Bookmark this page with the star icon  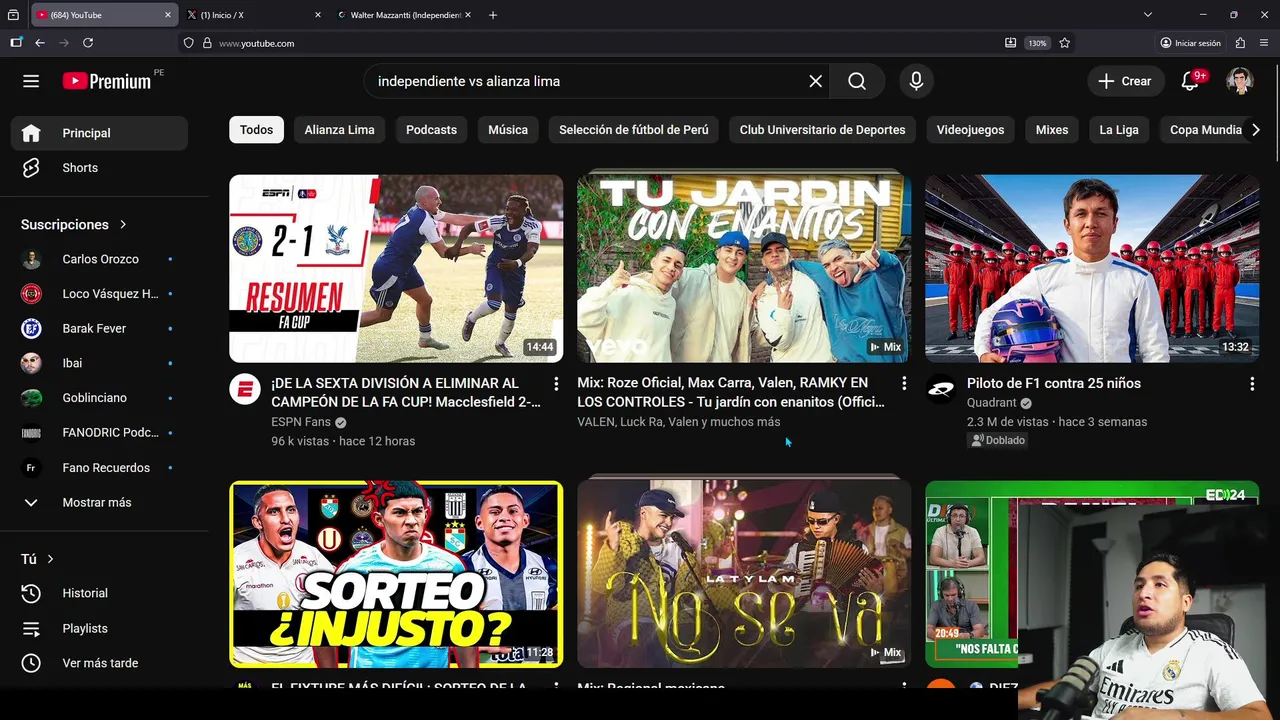1065,43
